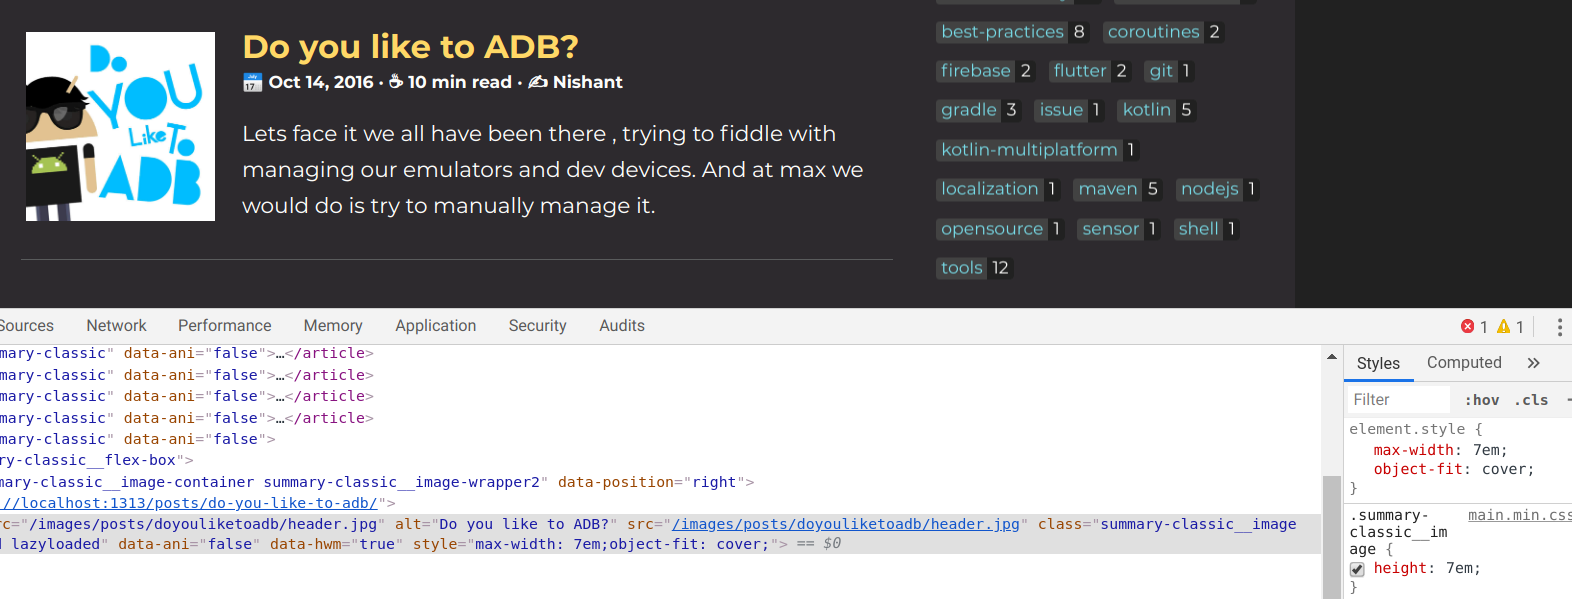Uncheck the height: 7em property checkbox
1572x599 pixels.
tap(1357, 569)
